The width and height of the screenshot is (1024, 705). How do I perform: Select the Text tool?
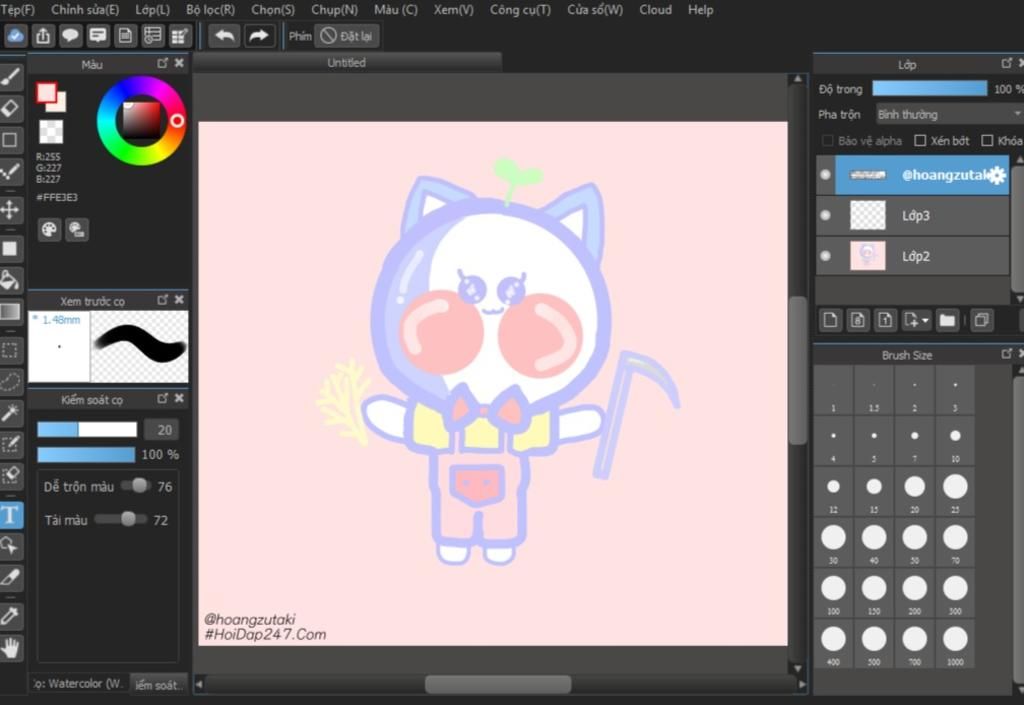11,515
